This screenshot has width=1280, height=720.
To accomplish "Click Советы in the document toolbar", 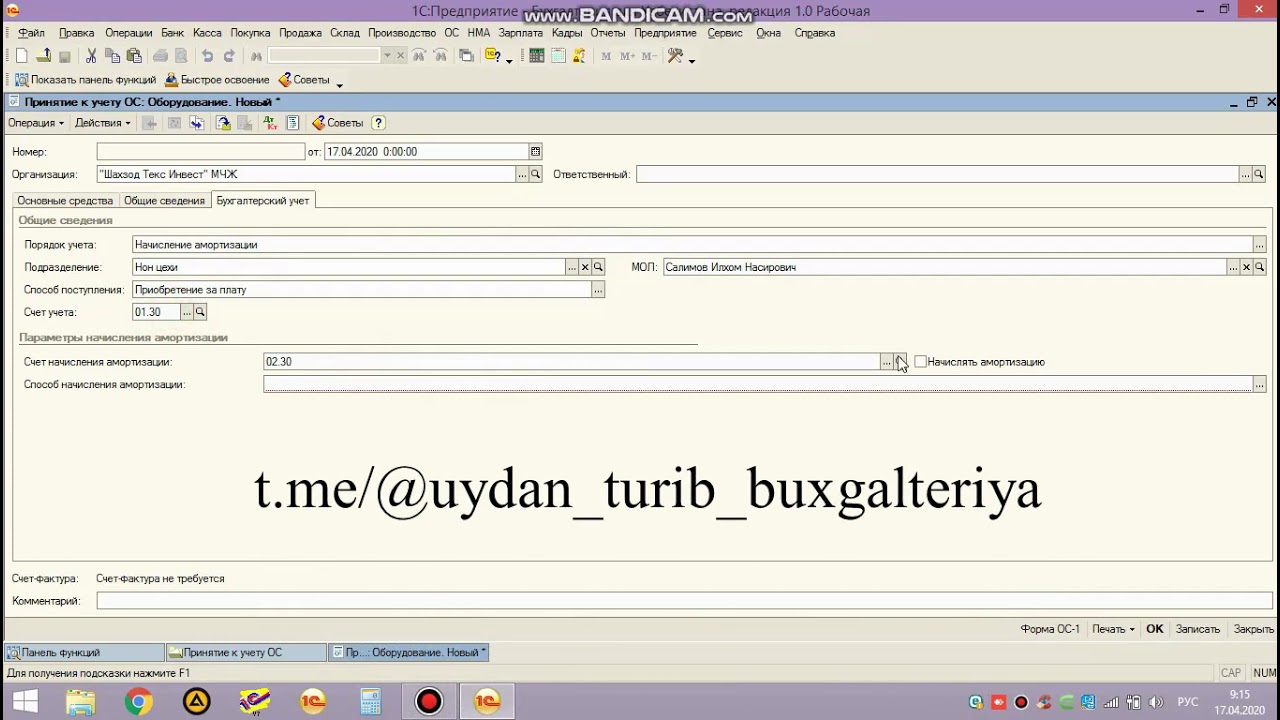I will point(337,123).
